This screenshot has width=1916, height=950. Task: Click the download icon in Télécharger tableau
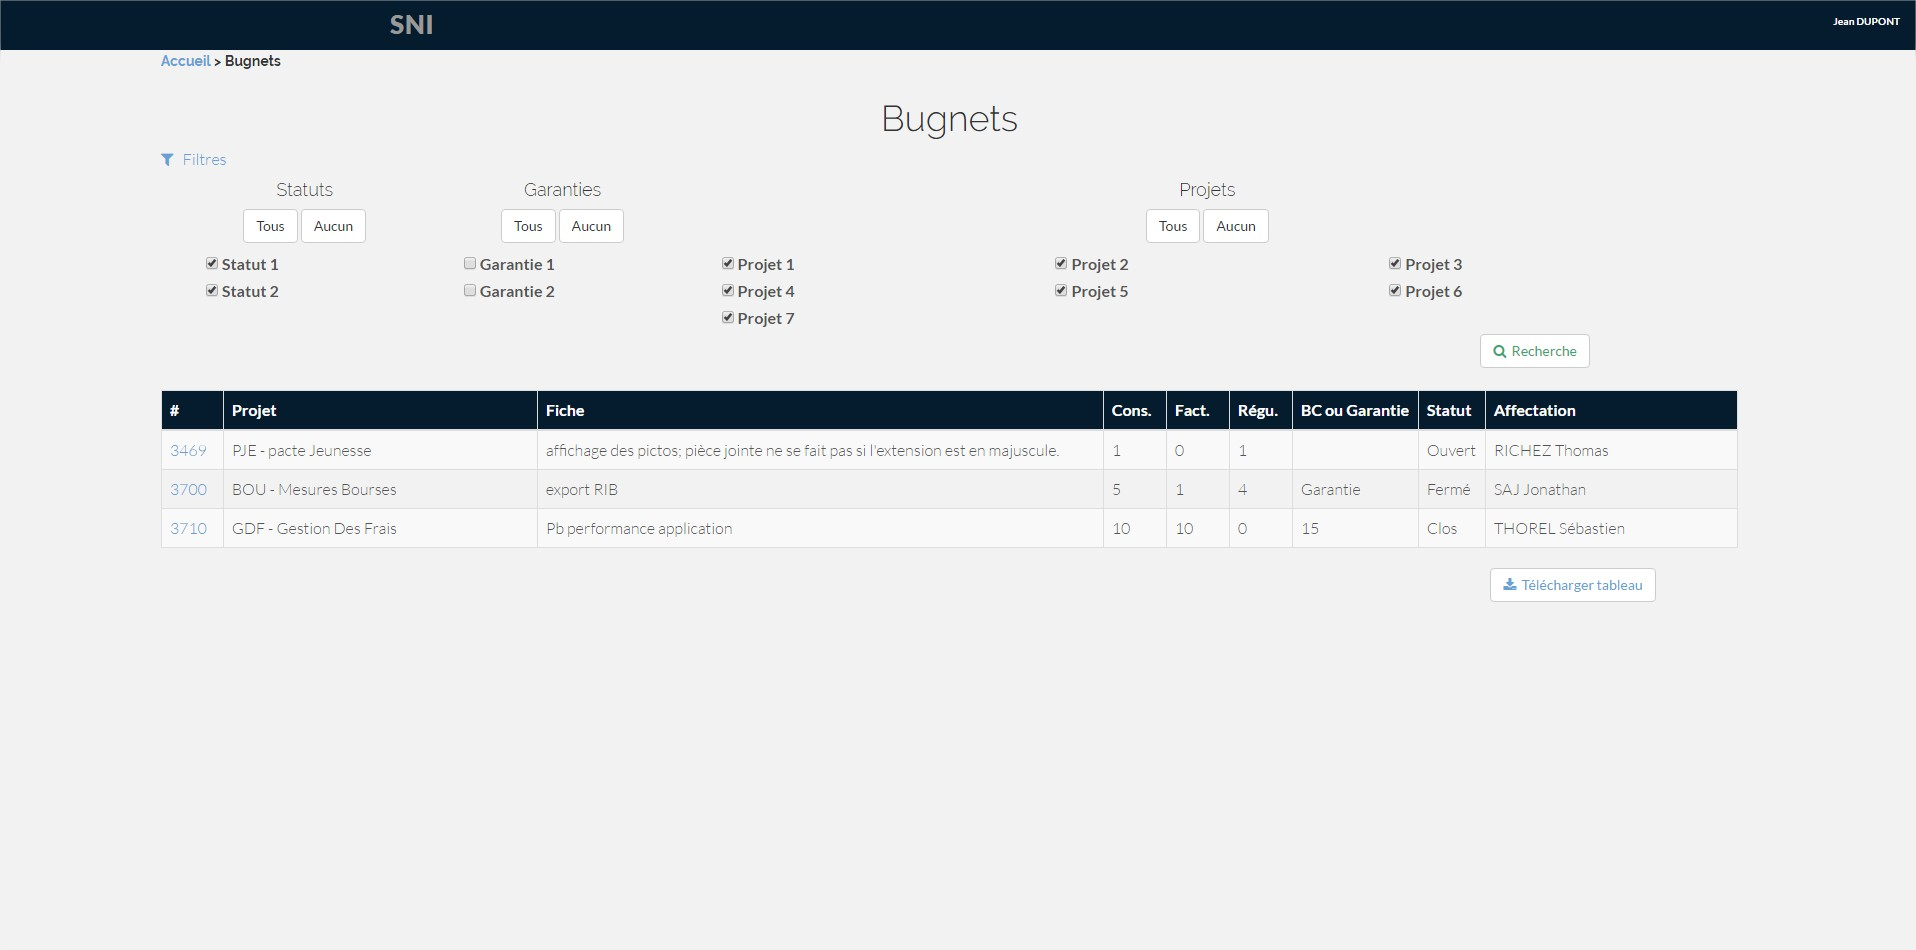(x=1509, y=585)
